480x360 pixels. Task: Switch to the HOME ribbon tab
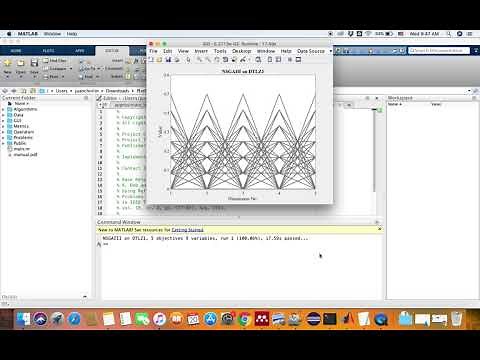tap(16, 51)
